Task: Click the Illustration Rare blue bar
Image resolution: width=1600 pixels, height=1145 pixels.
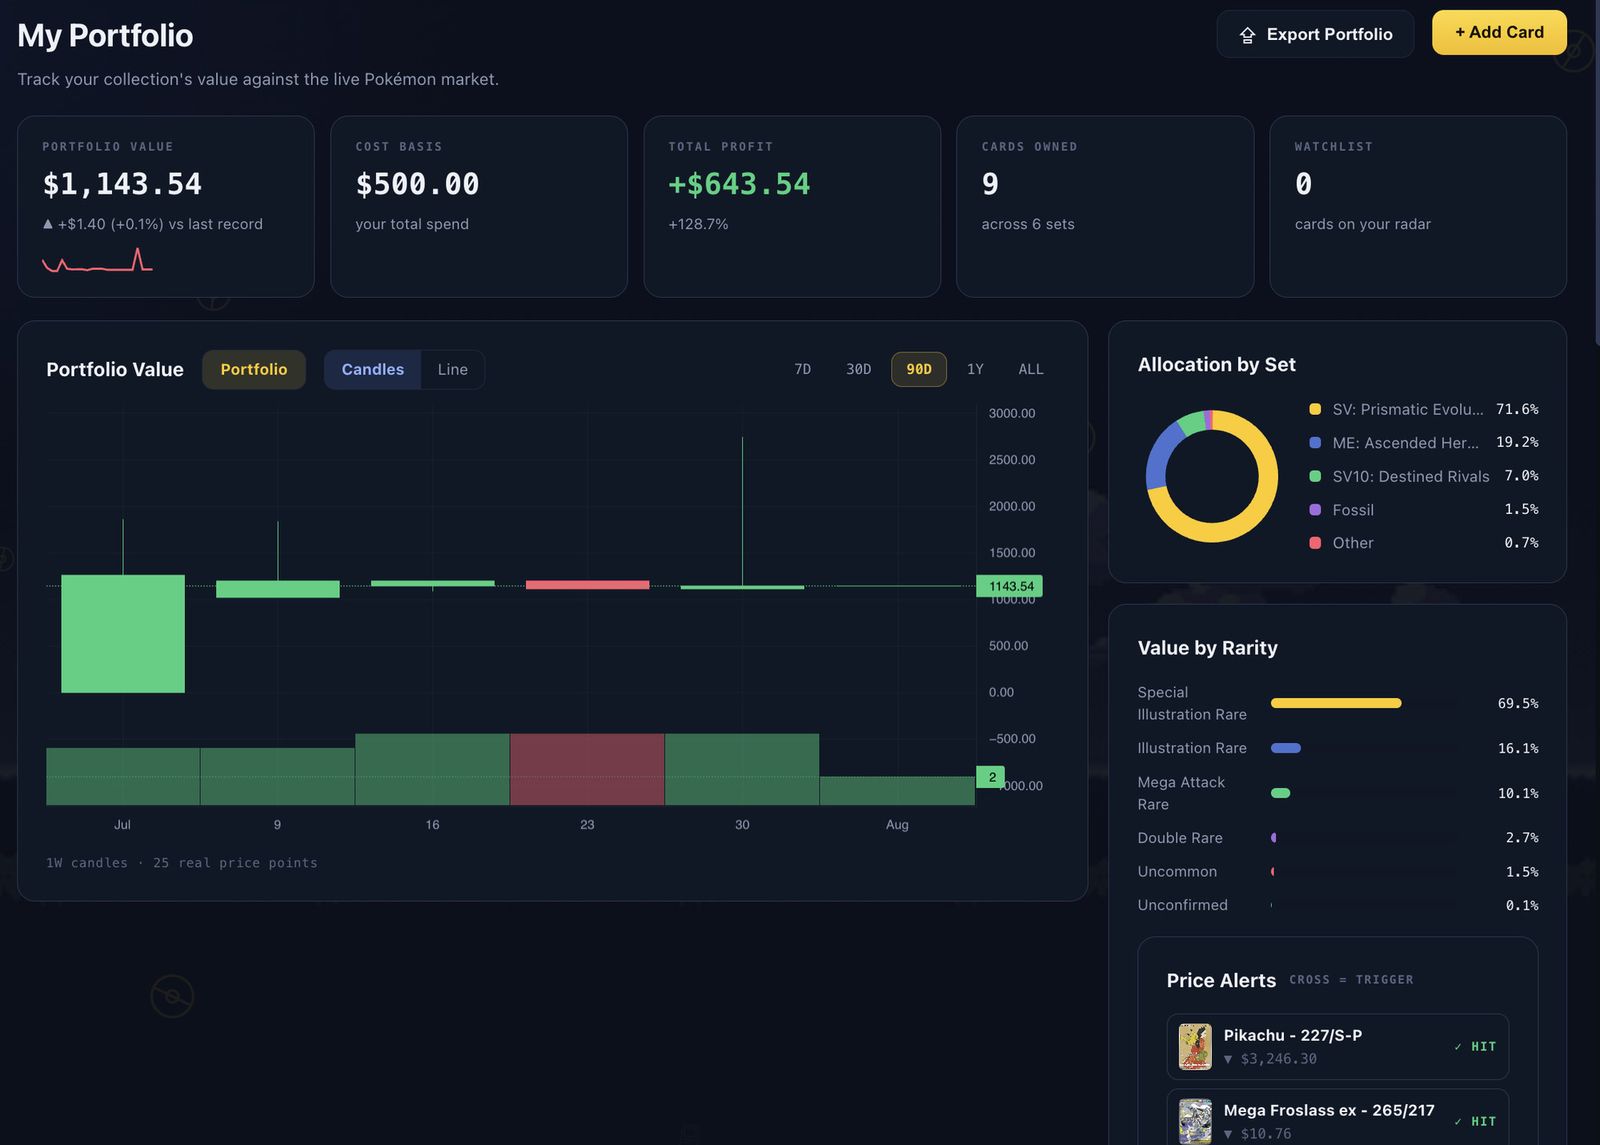Action: click(x=1286, y=748)
